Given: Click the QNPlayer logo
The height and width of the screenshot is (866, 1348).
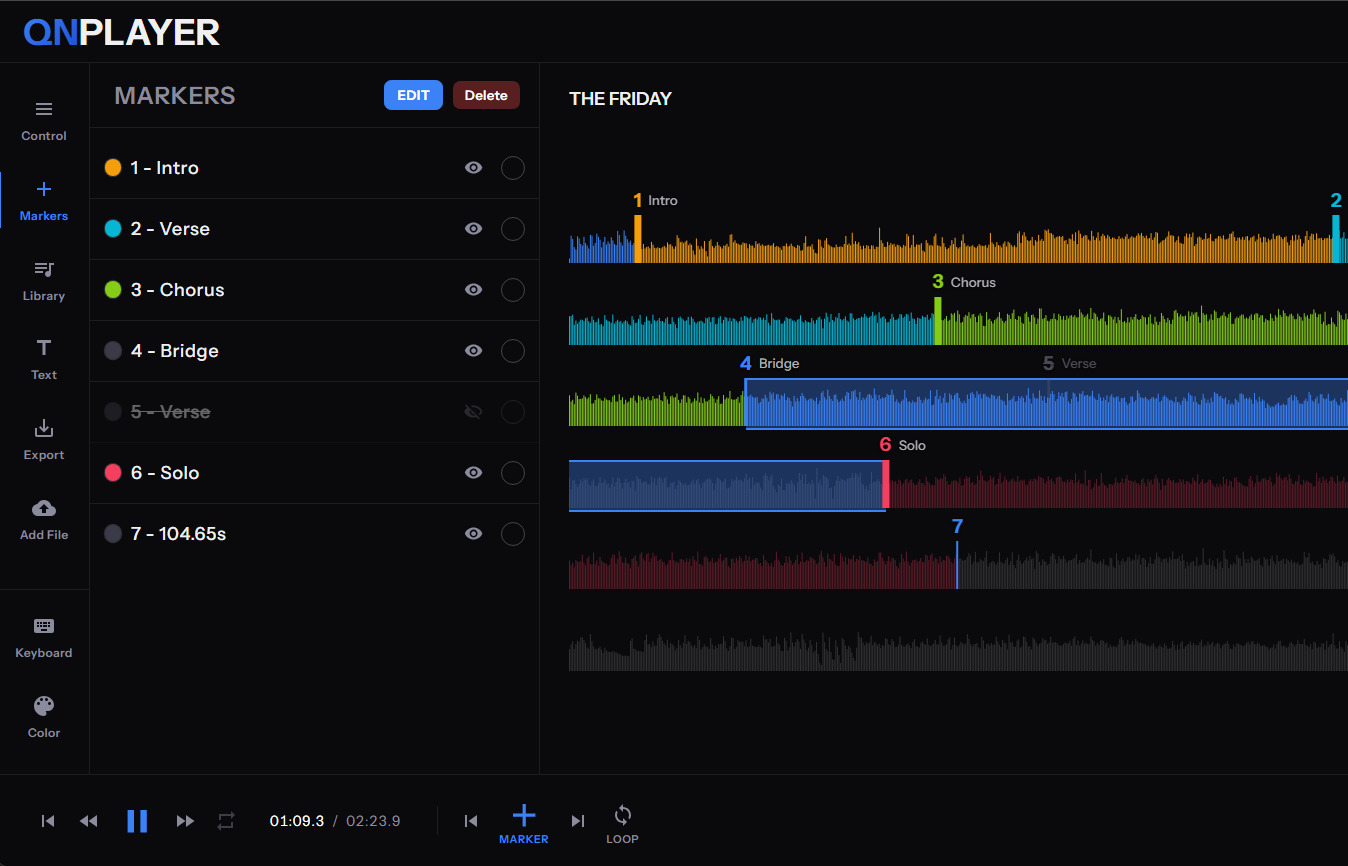Looking at the screenshot, I should (122, 32).
